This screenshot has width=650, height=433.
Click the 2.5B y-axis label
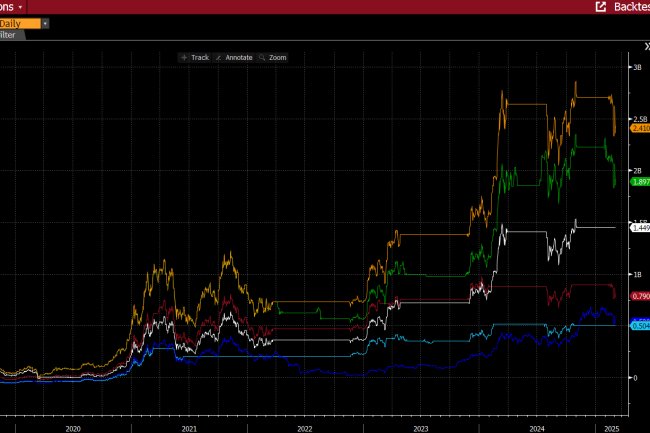[x=640, y=119]
